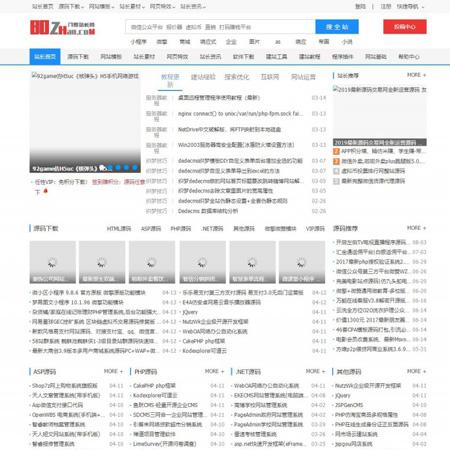Switch to the 互联网 article tab
Image resolution: width=450 pixels, height=450 pixels.
(x=270, y=77)
